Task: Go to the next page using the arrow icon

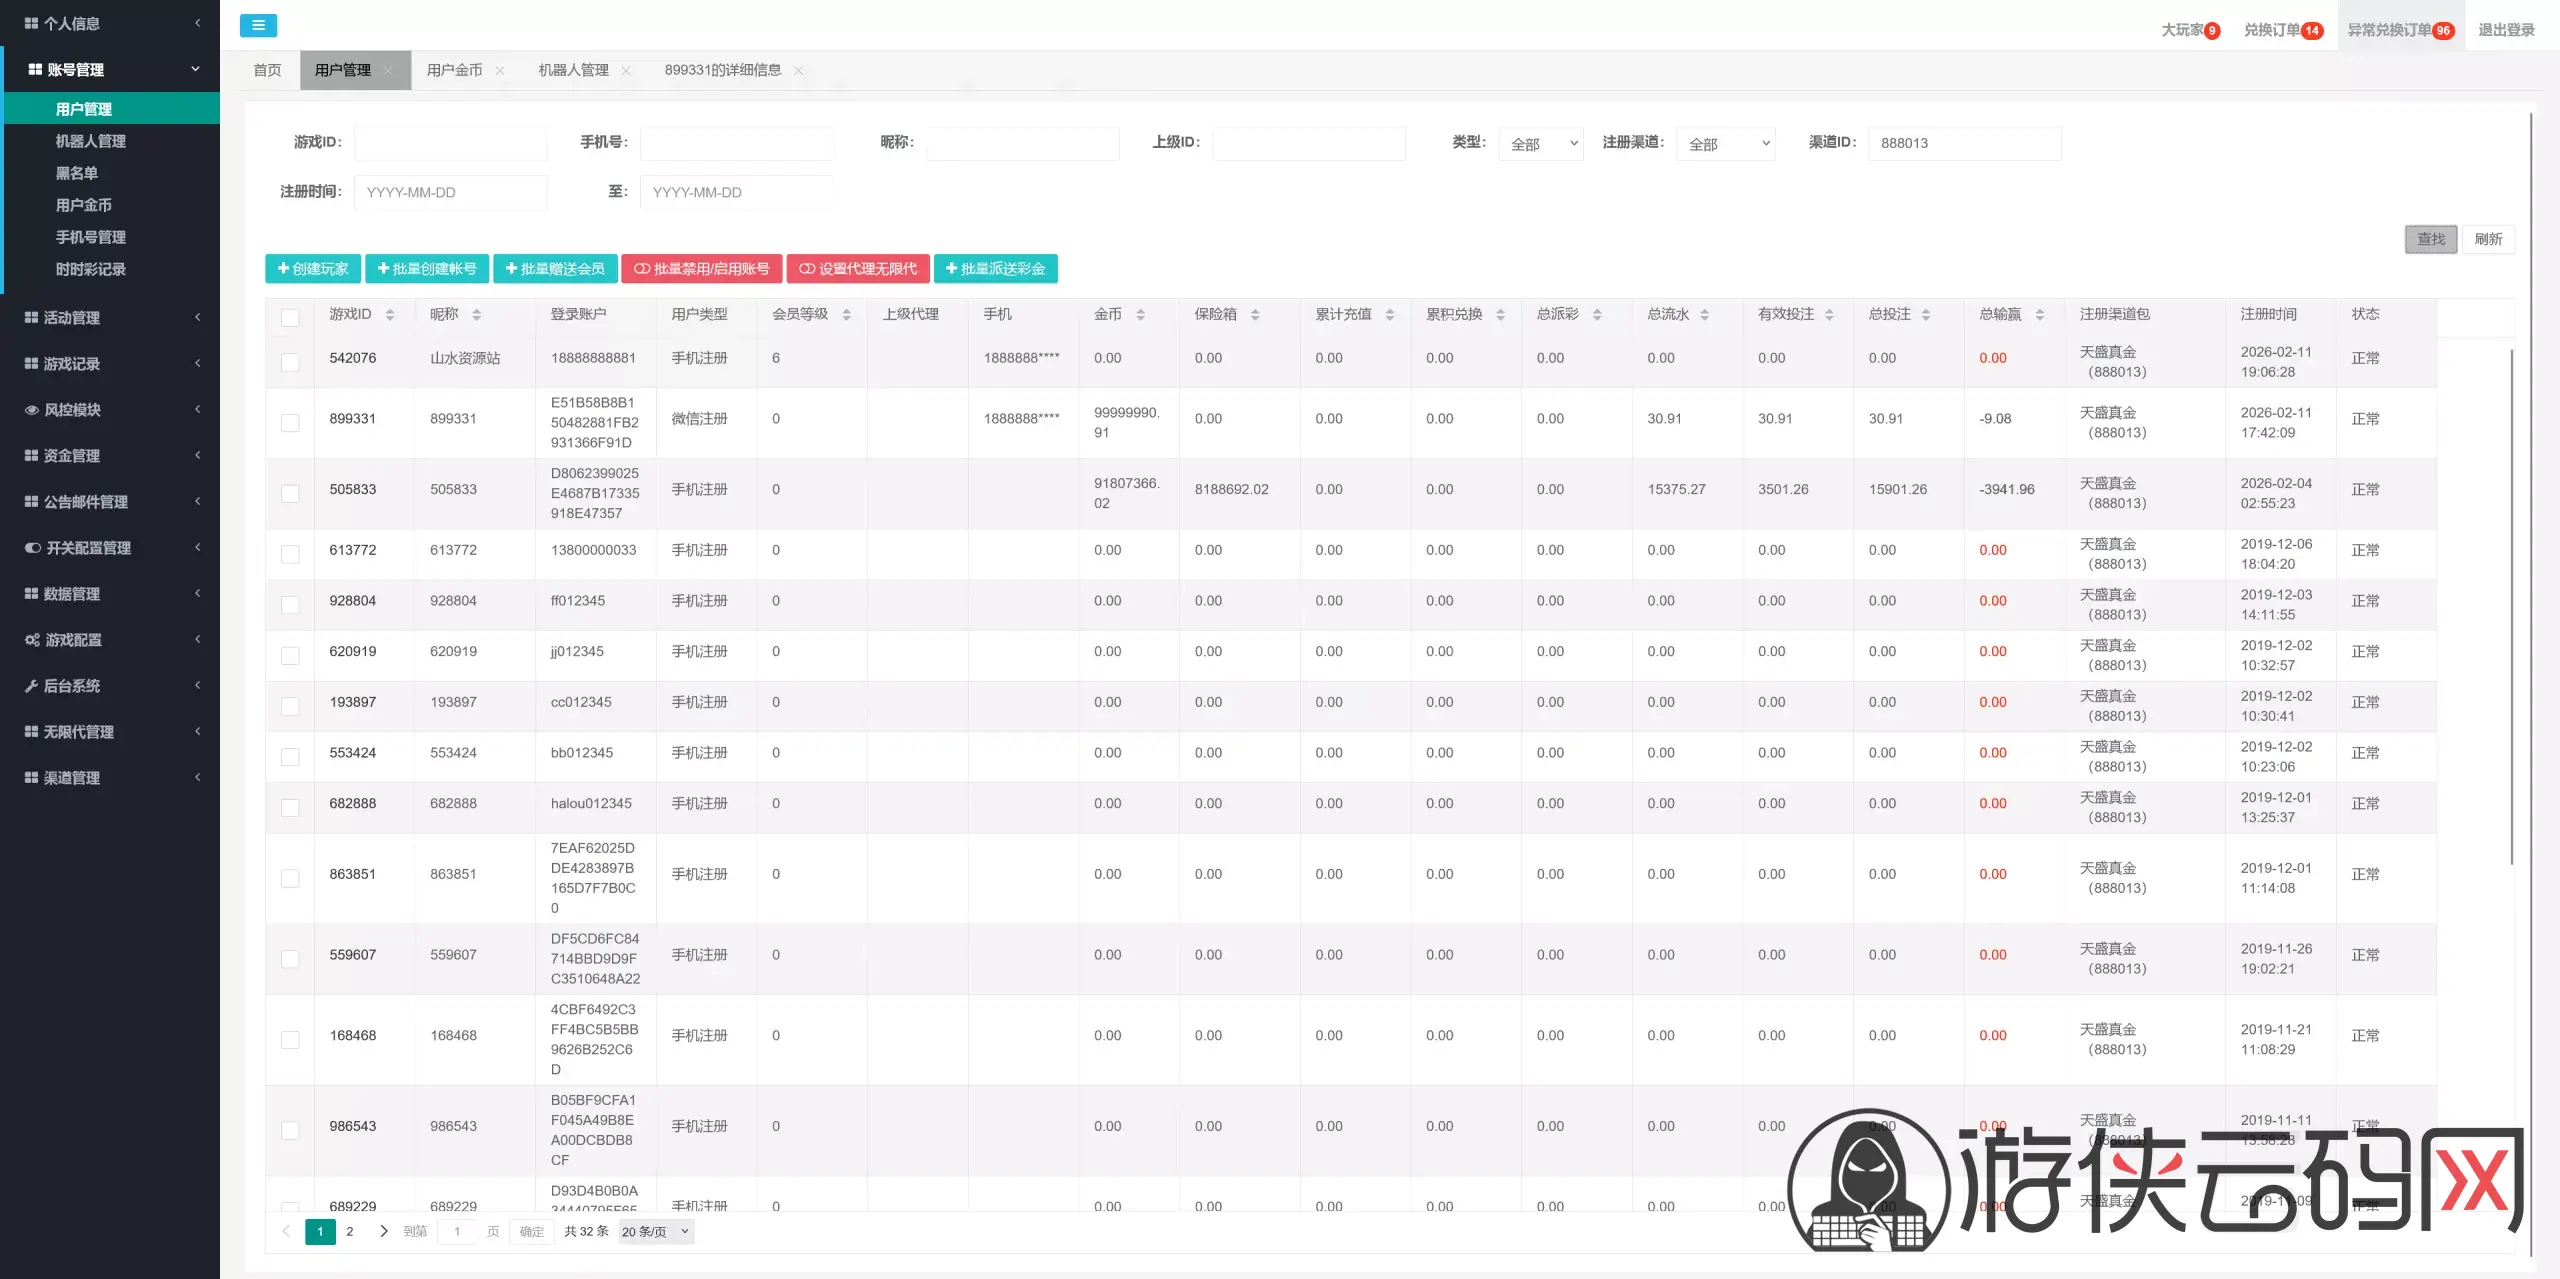Action: click(x=384, y=1231)
